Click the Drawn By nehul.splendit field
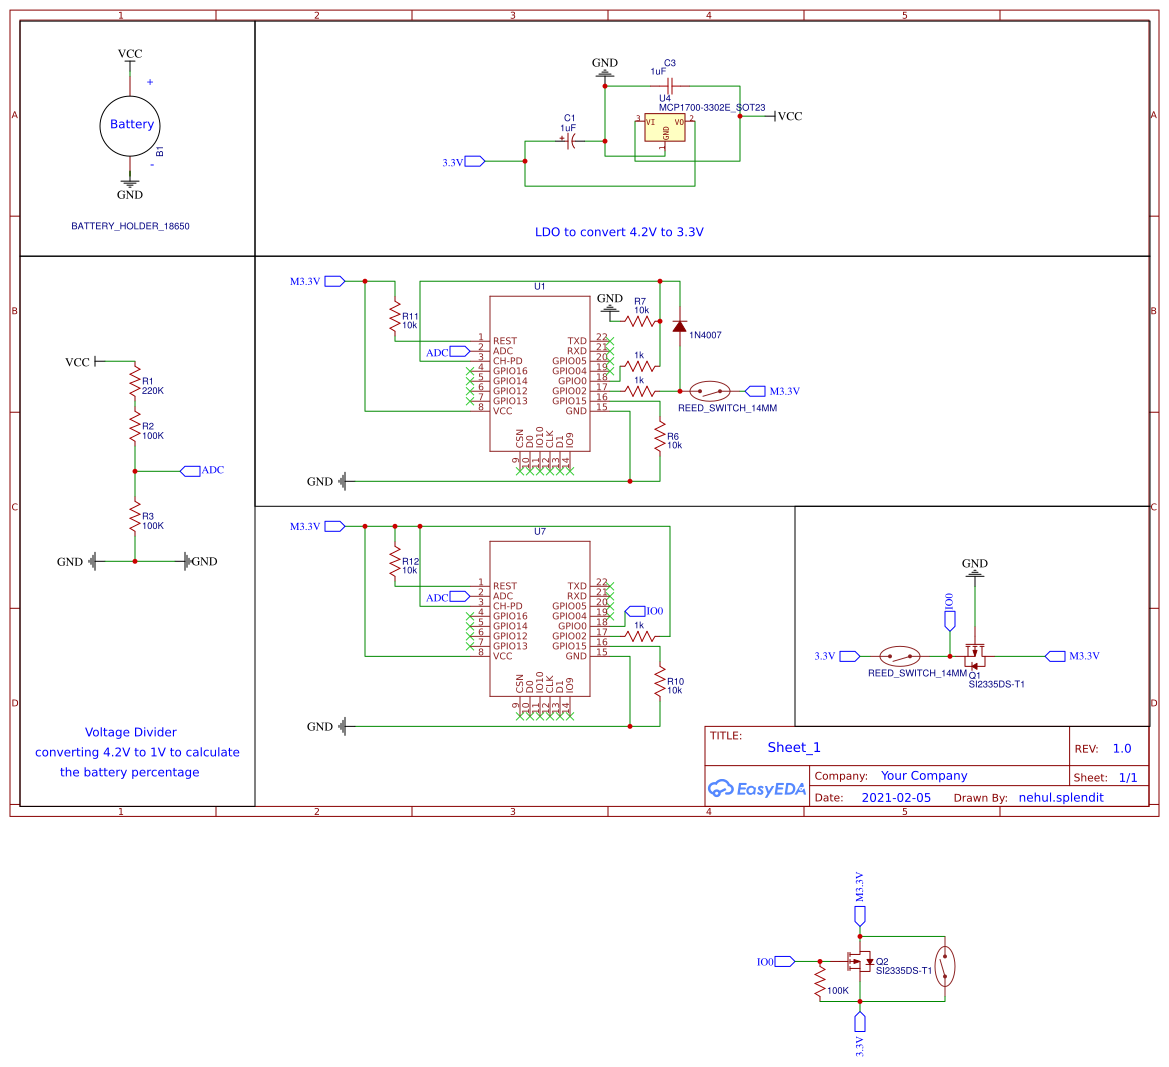Viewport: 1169px width, 1067px height. (1060, 797)
